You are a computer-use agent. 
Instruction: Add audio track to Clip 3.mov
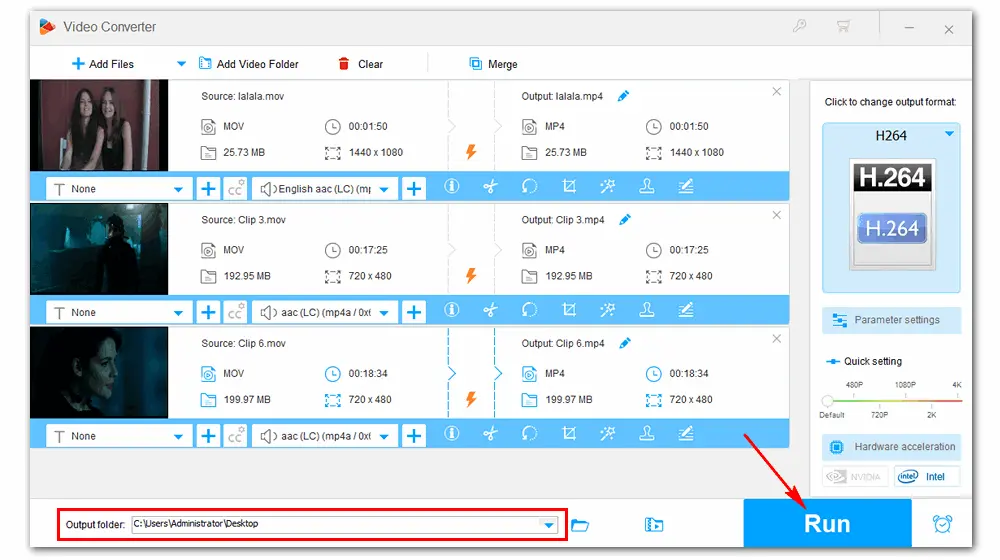(x=414, y=312)
